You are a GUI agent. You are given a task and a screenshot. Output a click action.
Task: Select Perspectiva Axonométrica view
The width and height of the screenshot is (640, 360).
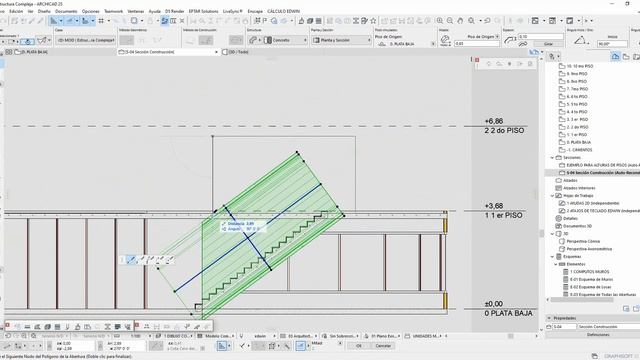coord(589,249)
